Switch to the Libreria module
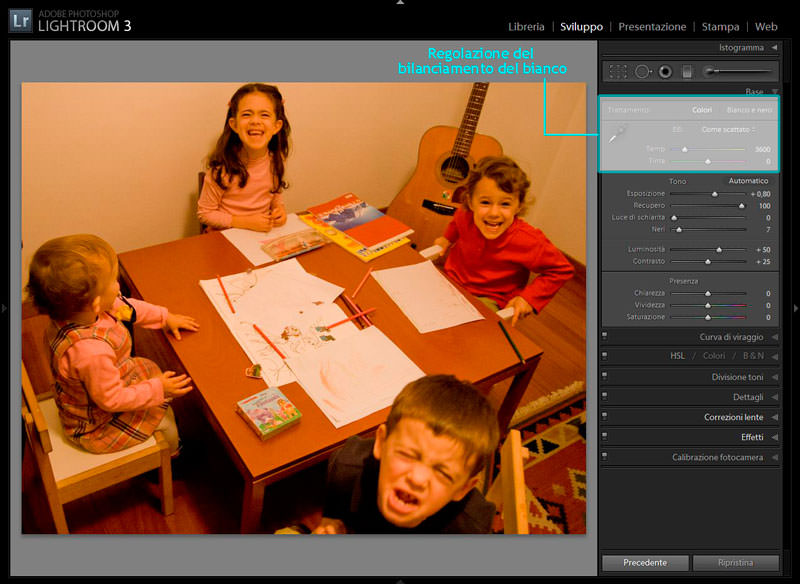This screenshot has width=800, height=584. (526, 27)
